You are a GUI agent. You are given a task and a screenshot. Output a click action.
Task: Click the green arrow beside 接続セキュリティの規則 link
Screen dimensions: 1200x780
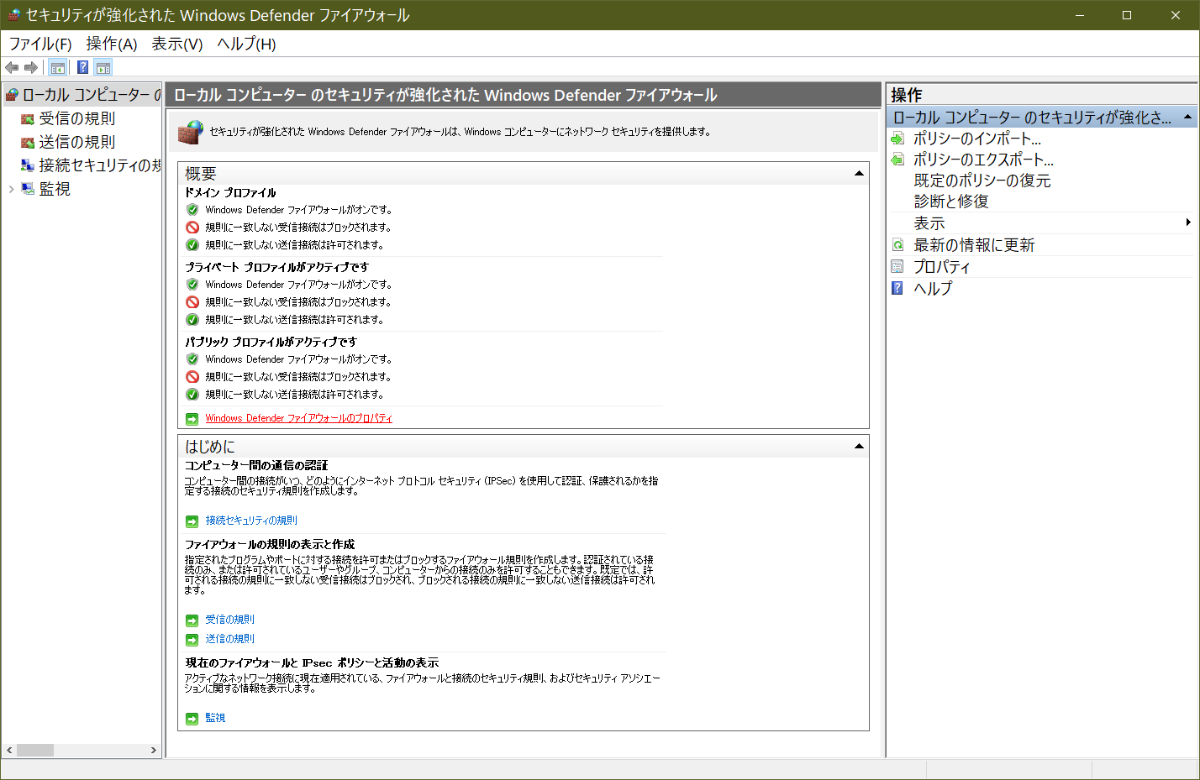[192, 521]
